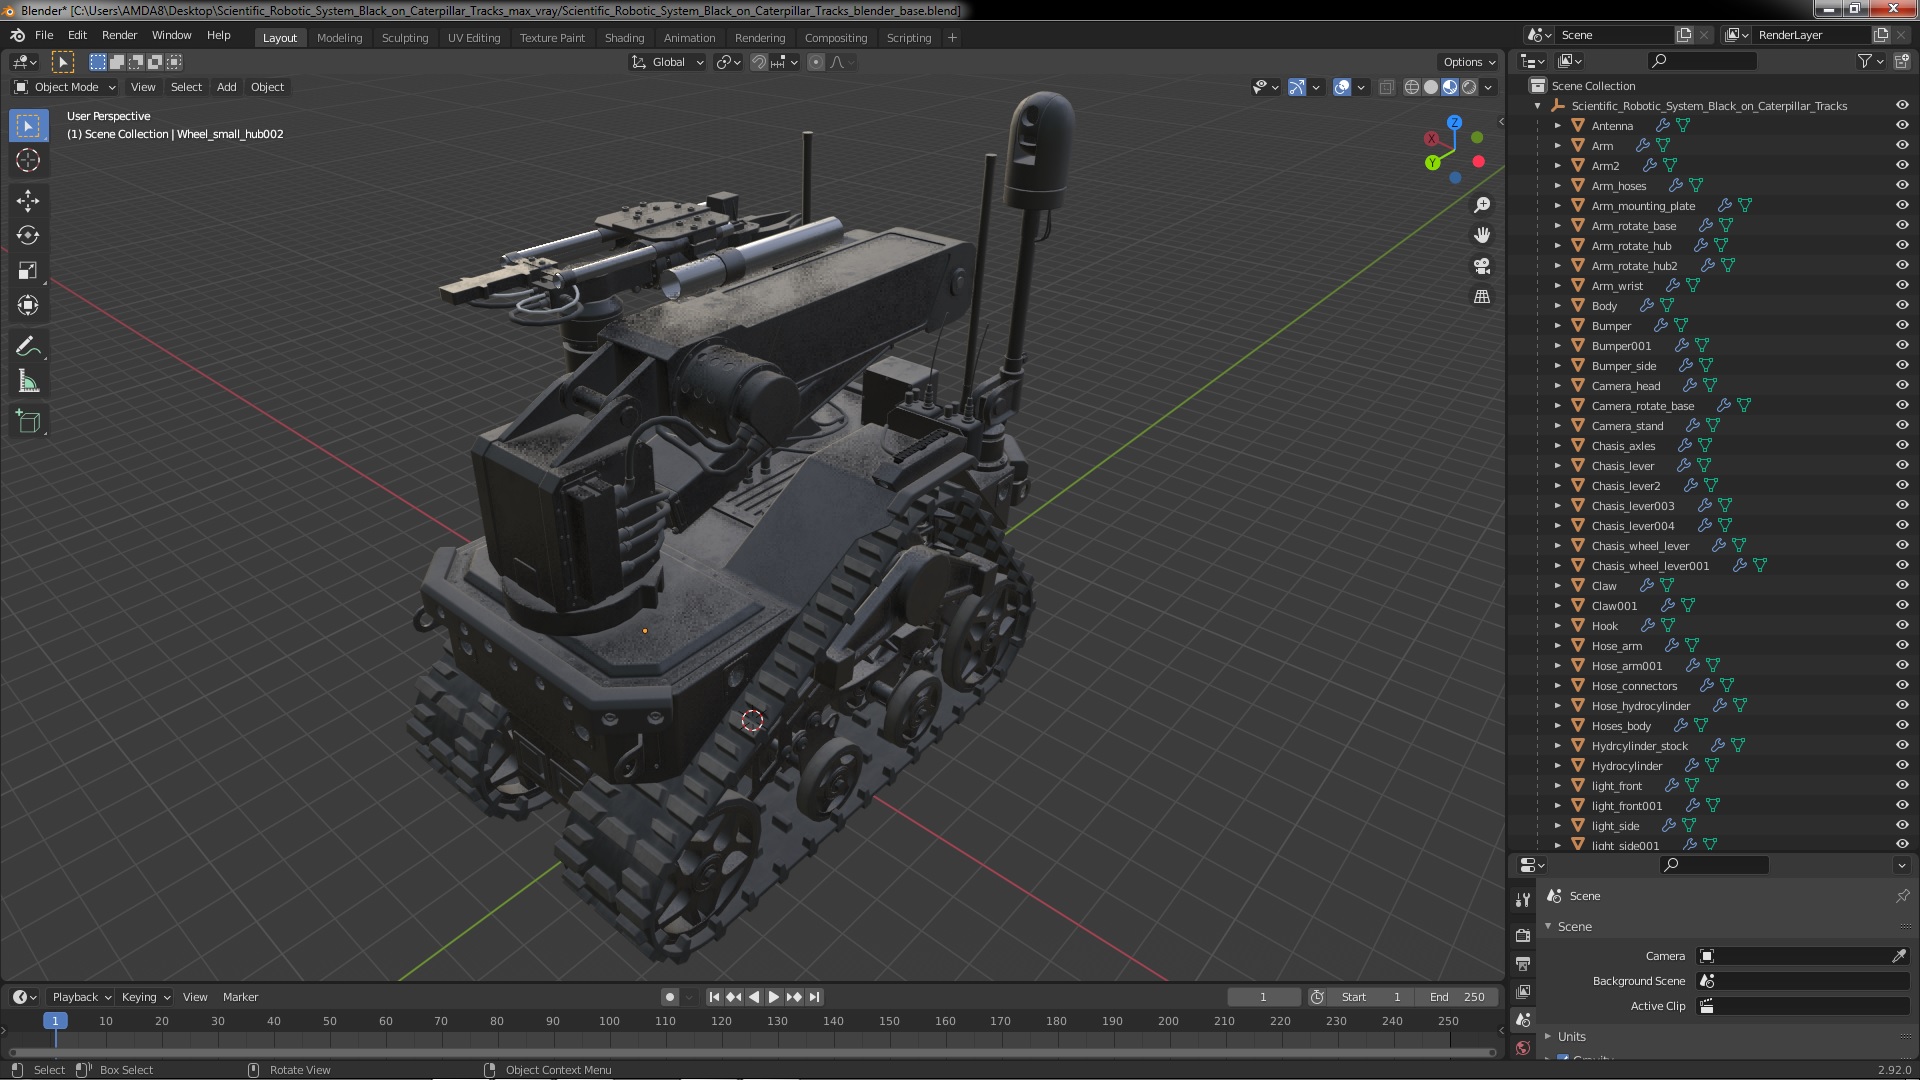Image resolution: width=1920 pixels, height=1080 pixels.
Task: Open the Object Mode dropdown
Action: point(65,87)
